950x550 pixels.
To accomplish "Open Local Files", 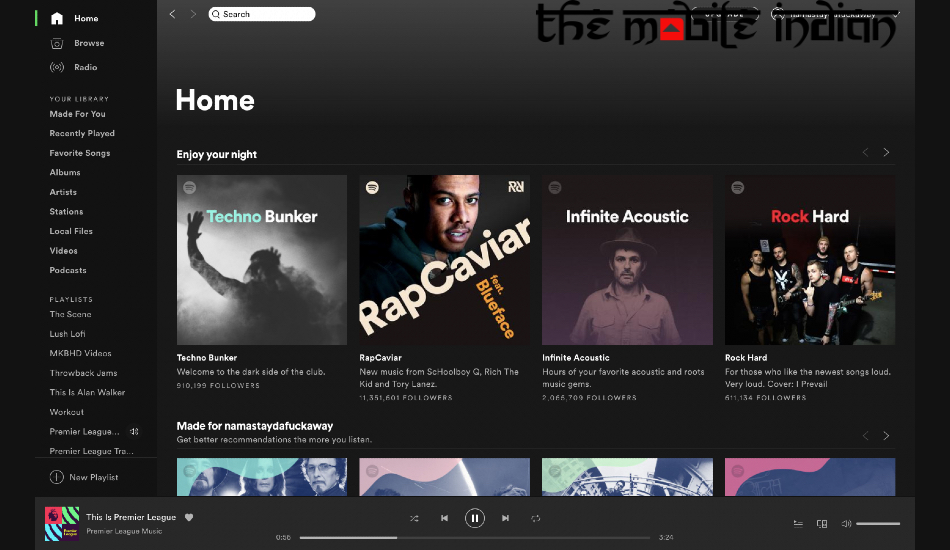I will [71, 231].
